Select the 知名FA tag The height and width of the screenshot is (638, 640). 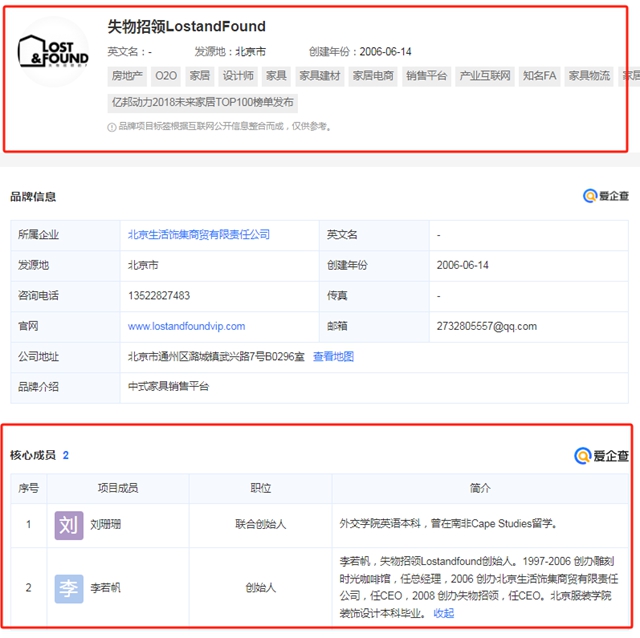[540, 76]
